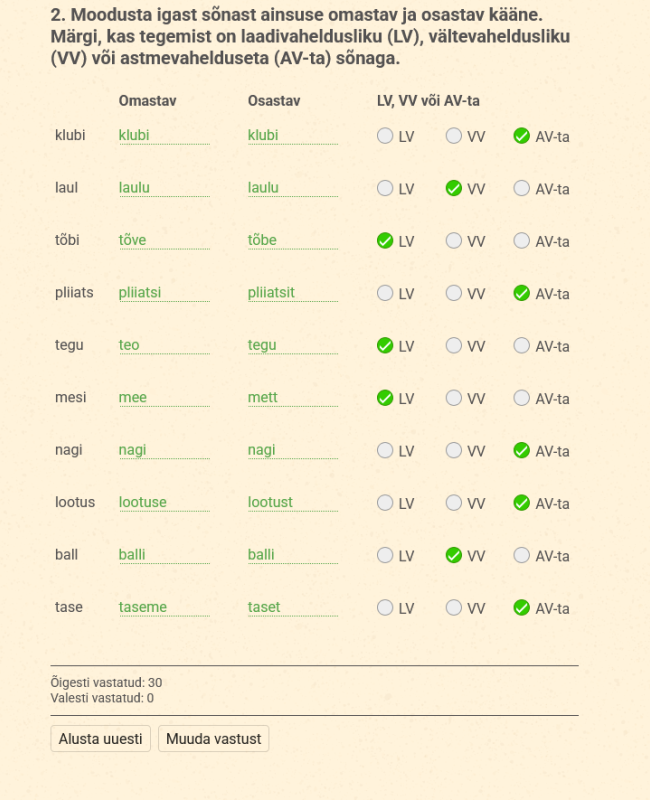Select LV radio for klubi row
The width and height of the screenshot is (650, 800).
[385, 136]
